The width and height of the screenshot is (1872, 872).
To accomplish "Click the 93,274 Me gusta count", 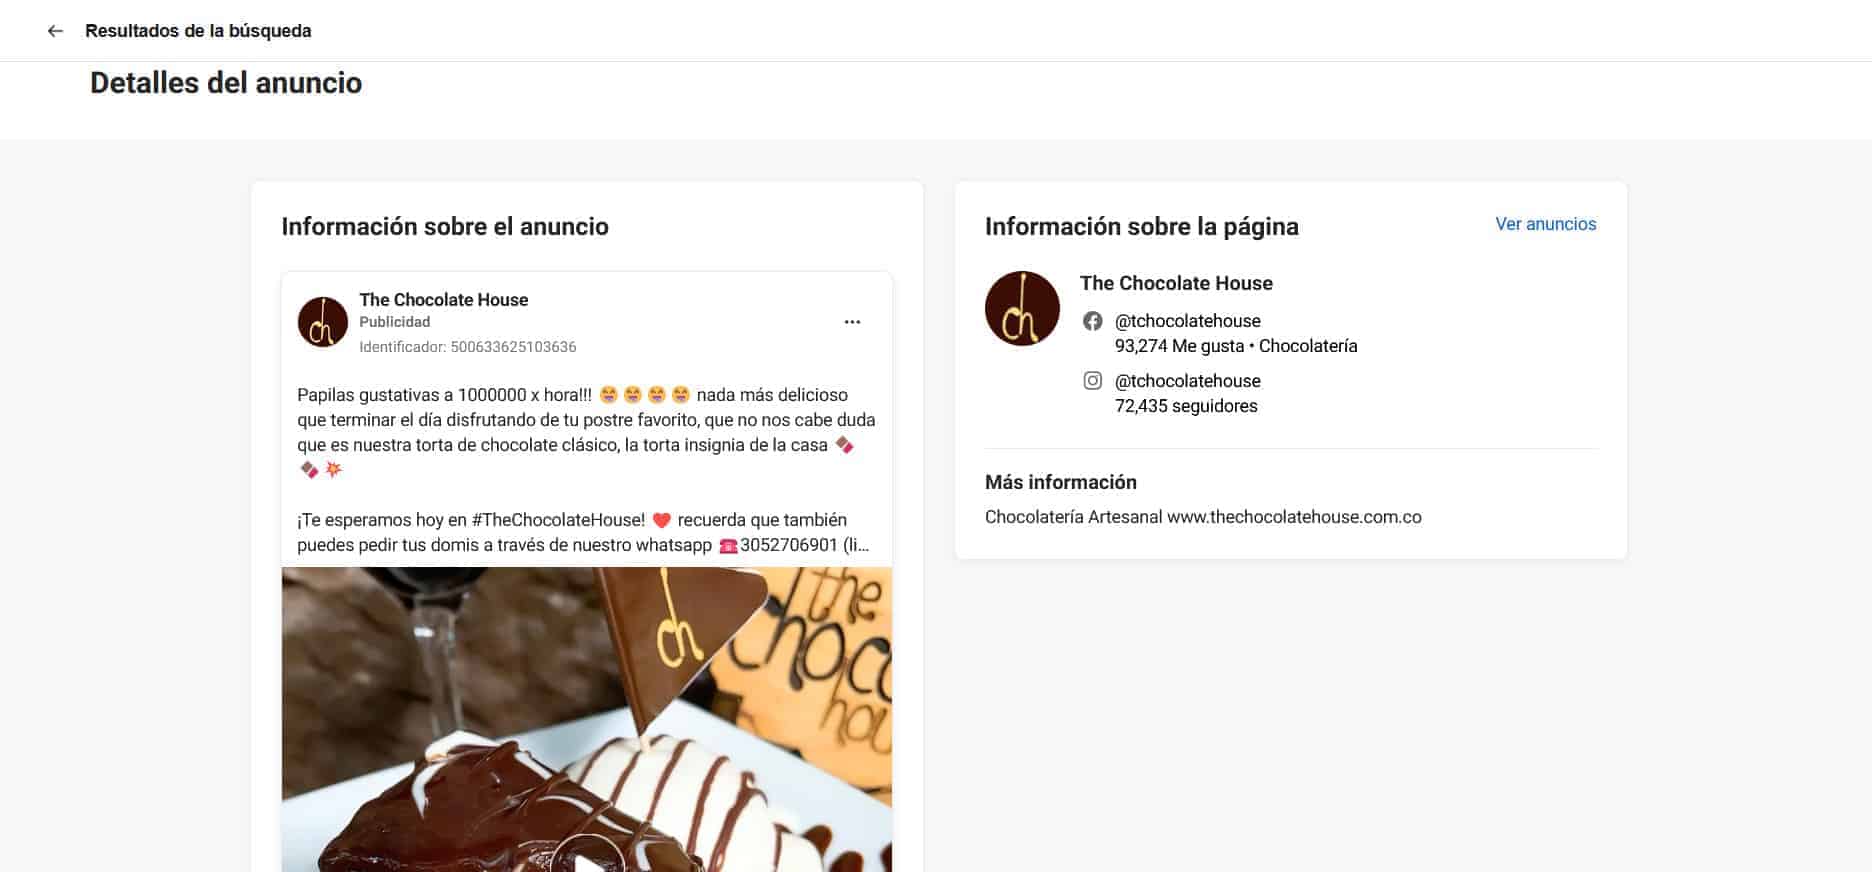I will (1179, 346).
